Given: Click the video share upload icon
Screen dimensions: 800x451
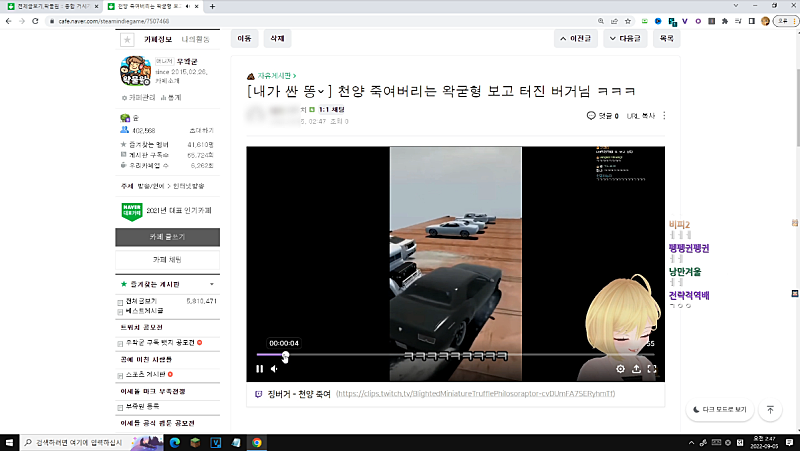Looking at the screenshot, I should pos(636,368).
